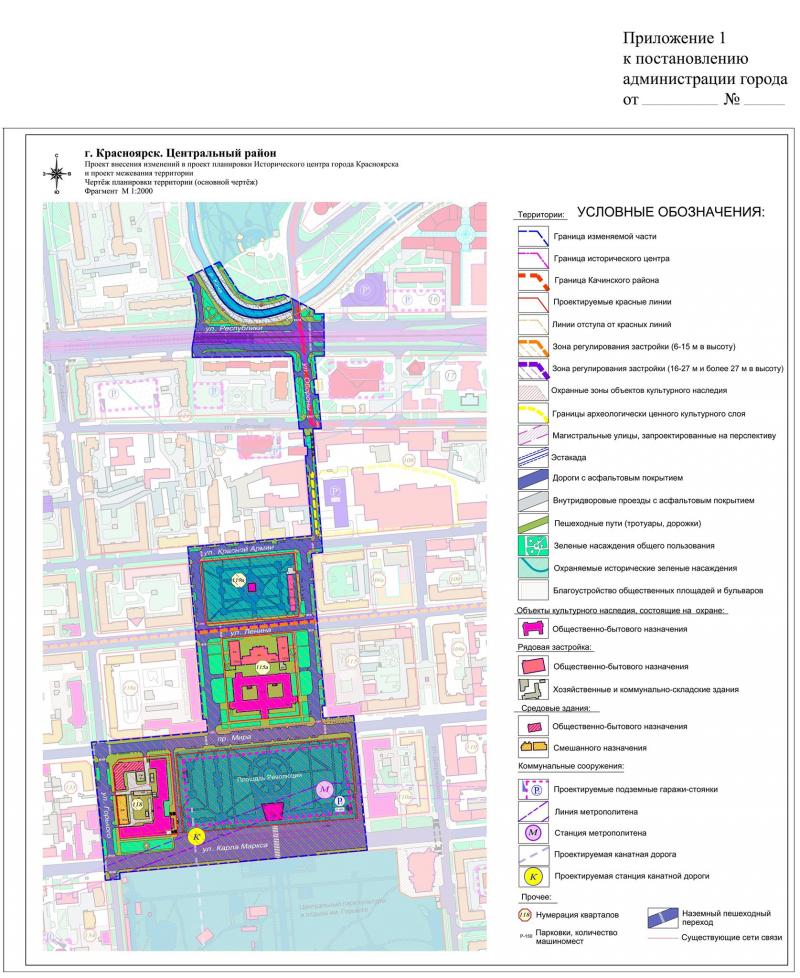Viewport: 800px width, 978px height.
Task: Click the magenta building symbol under Объекты культурного наследия
Action: [x=534, y=629]
